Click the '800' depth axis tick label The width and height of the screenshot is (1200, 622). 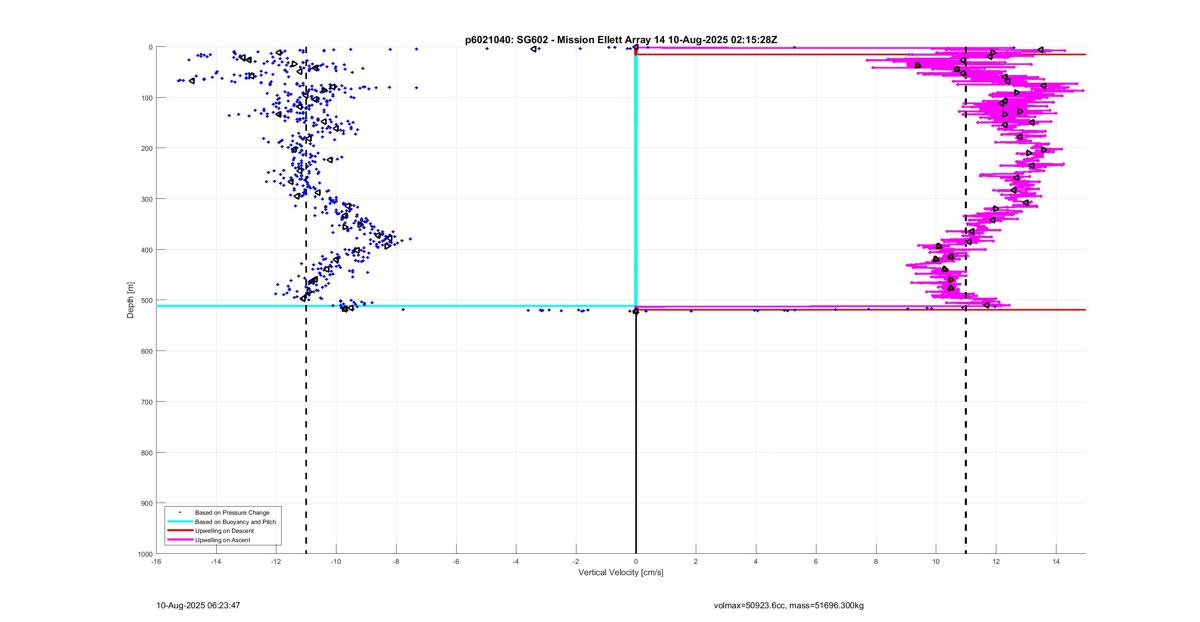coord(146,452)
